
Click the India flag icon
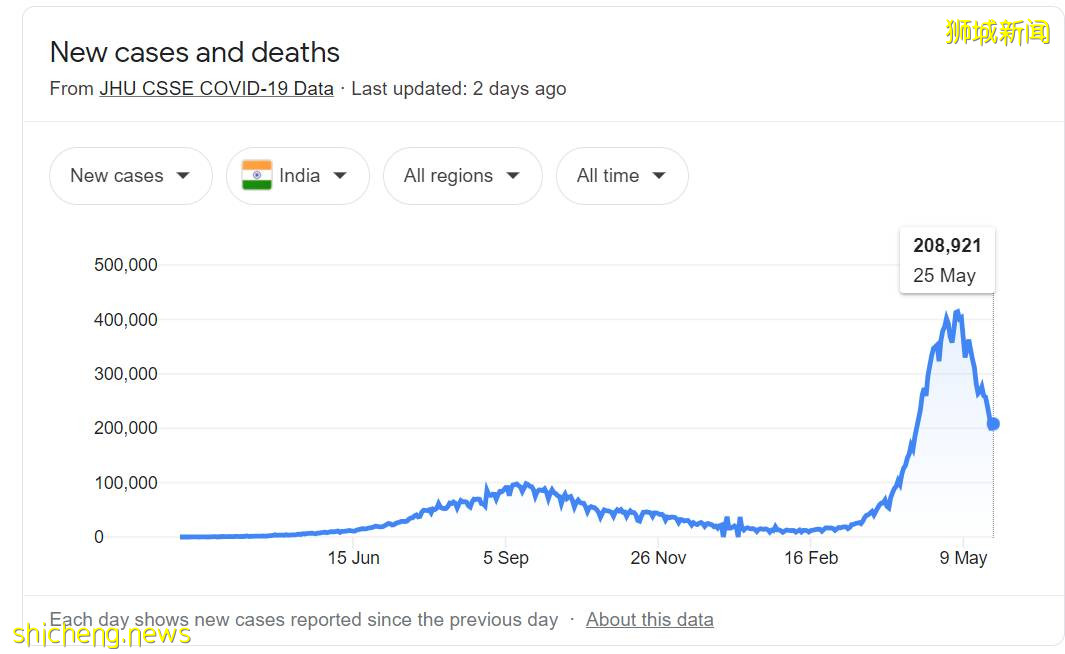257,176
